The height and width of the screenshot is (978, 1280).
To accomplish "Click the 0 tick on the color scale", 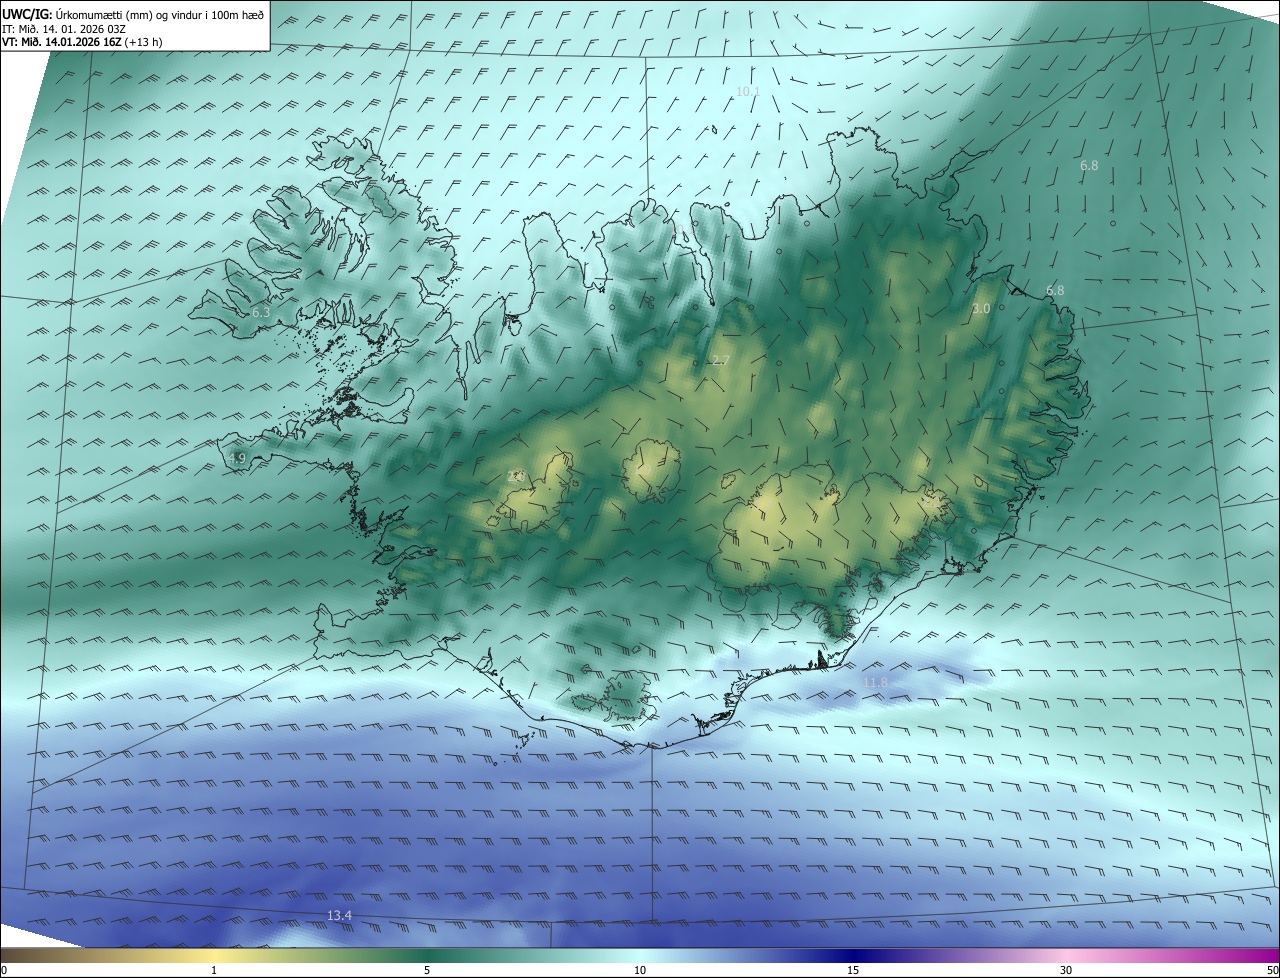I will 3,970.
